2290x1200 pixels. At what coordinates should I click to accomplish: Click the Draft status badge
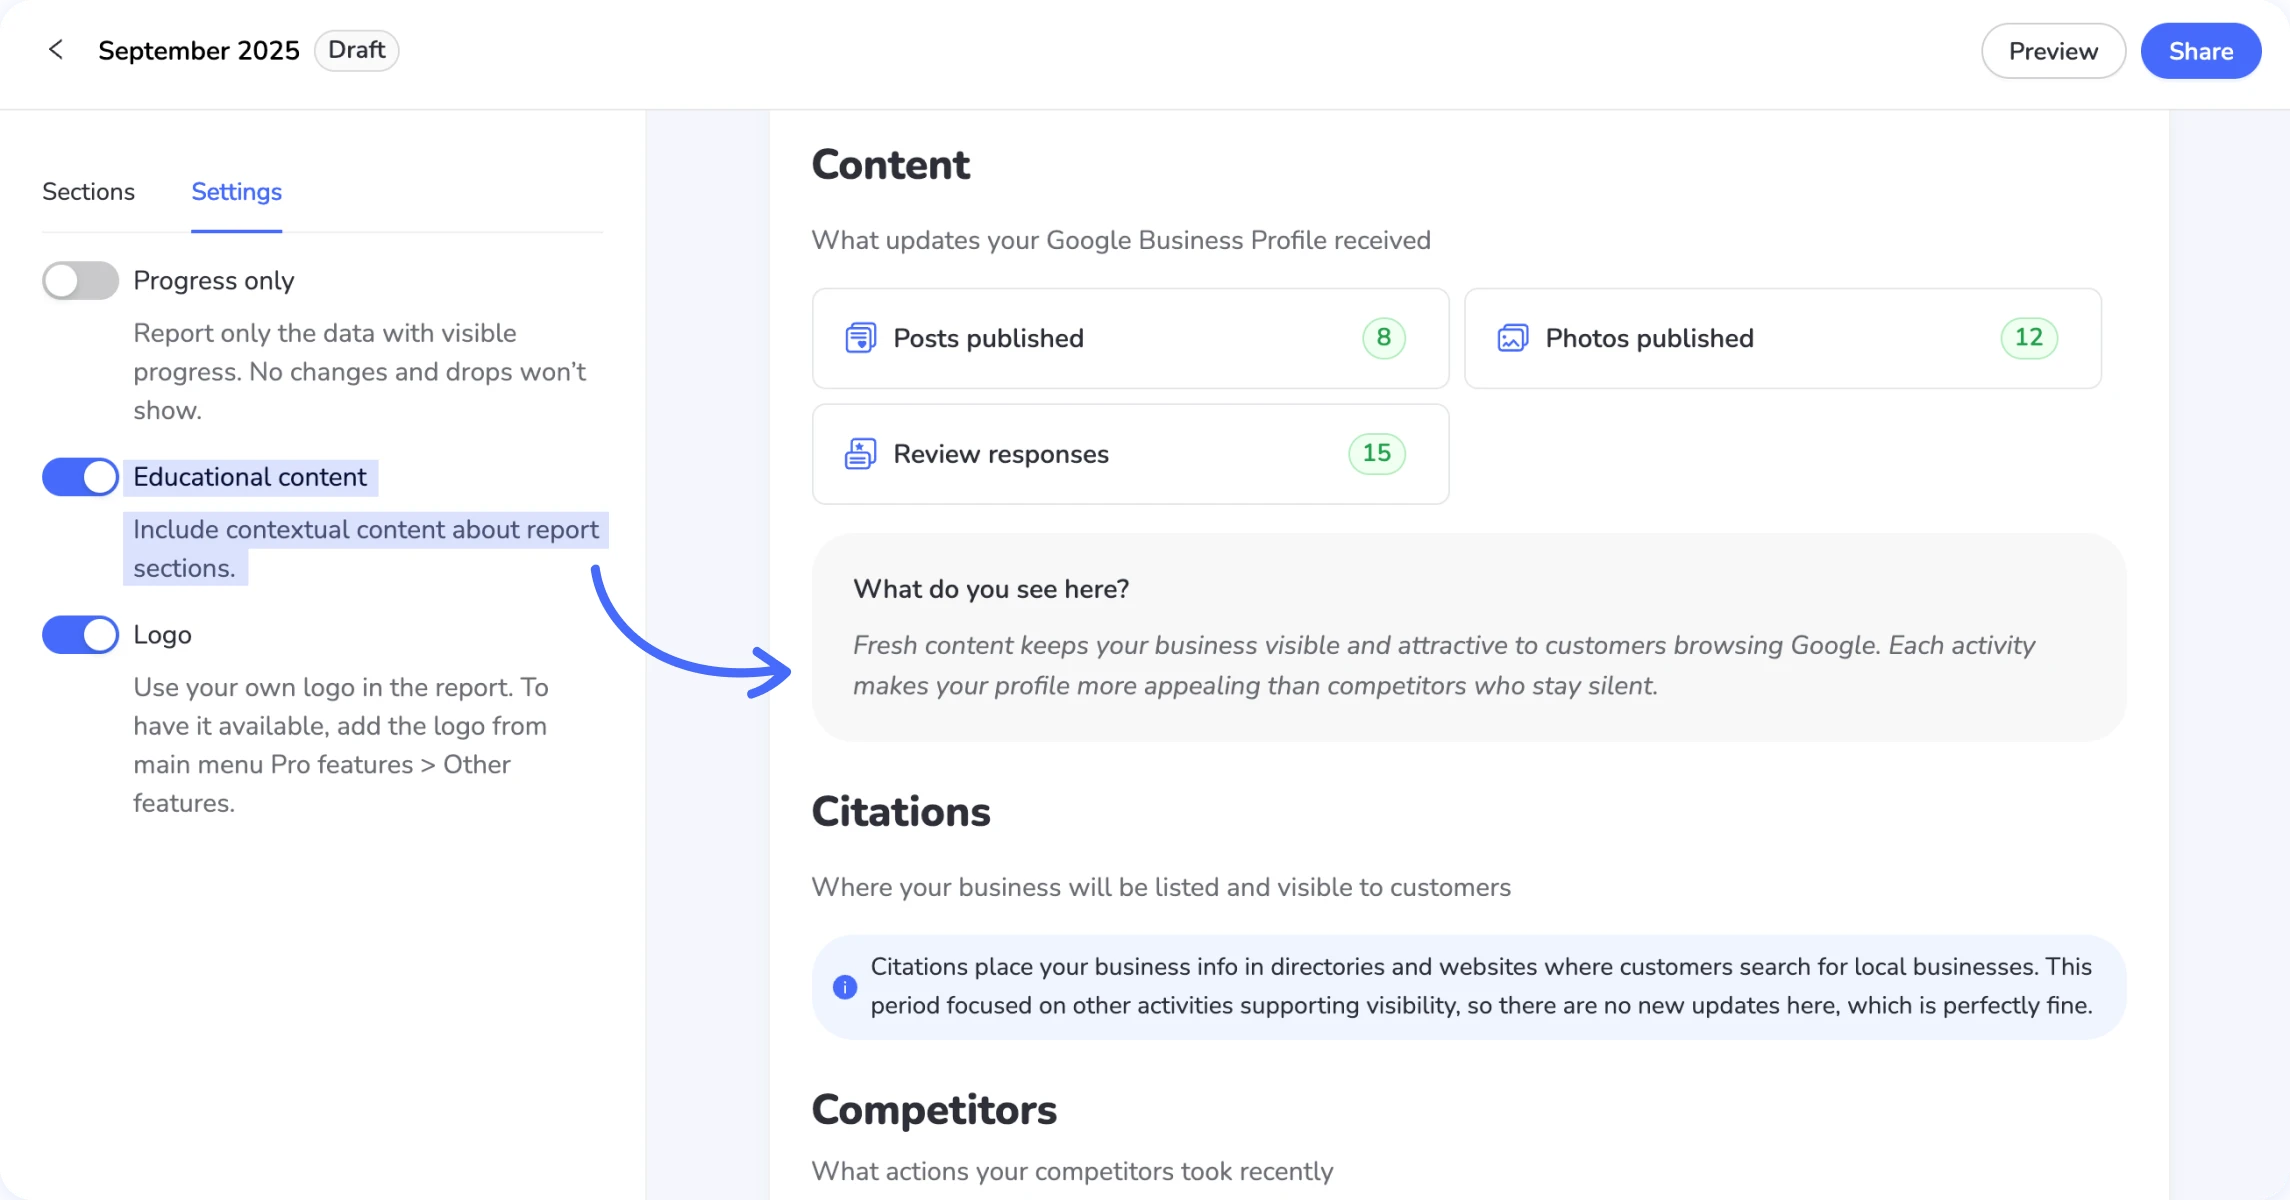tap(356, 50)
